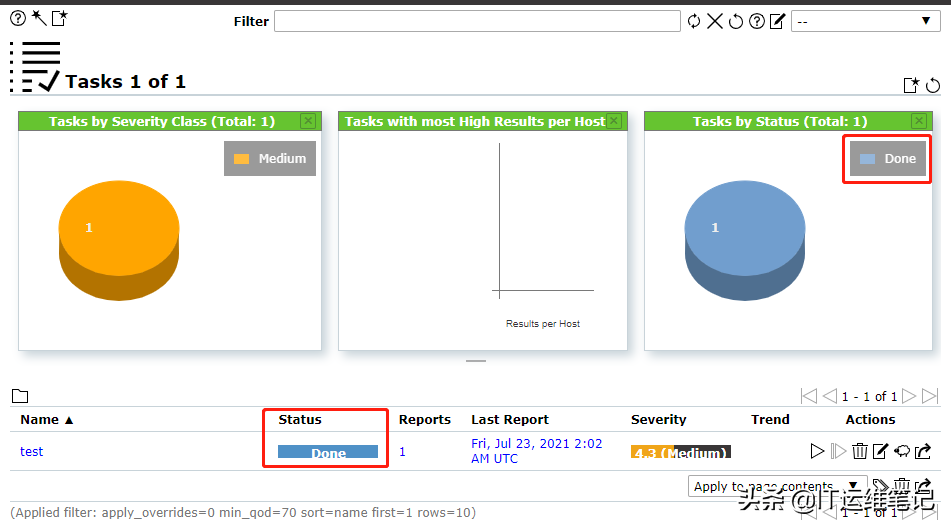Image resolution: width=951 pixels, height=528 pixels.
Task: Start the test task with play icon
Action: point(817,451)
